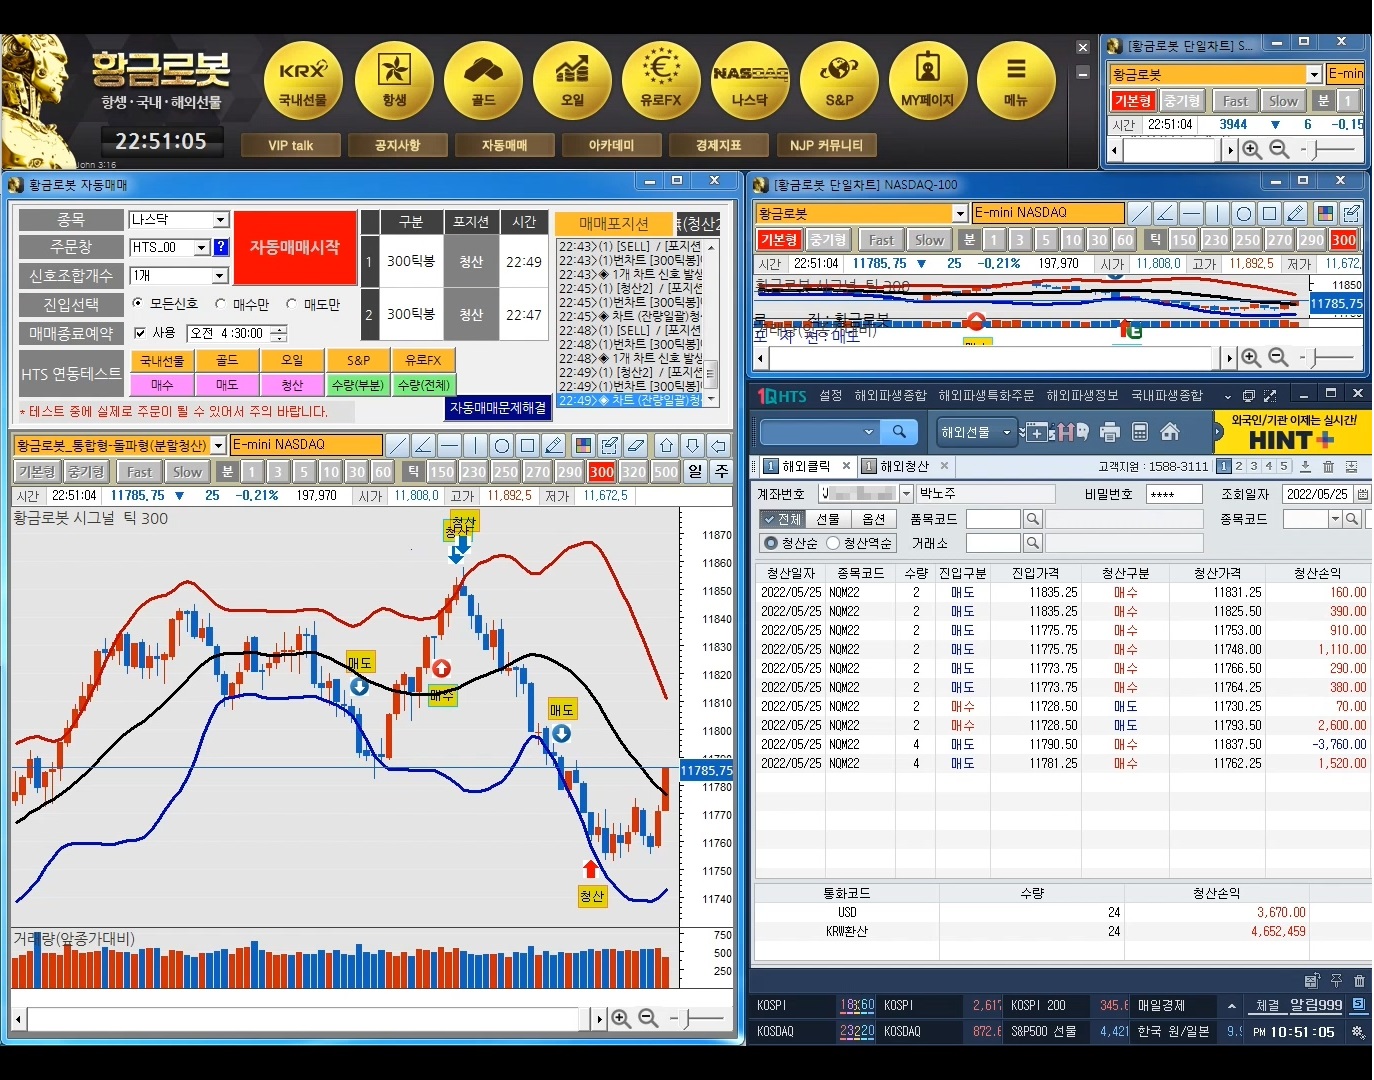Open the 골드 gold coin button

(483, 80)
